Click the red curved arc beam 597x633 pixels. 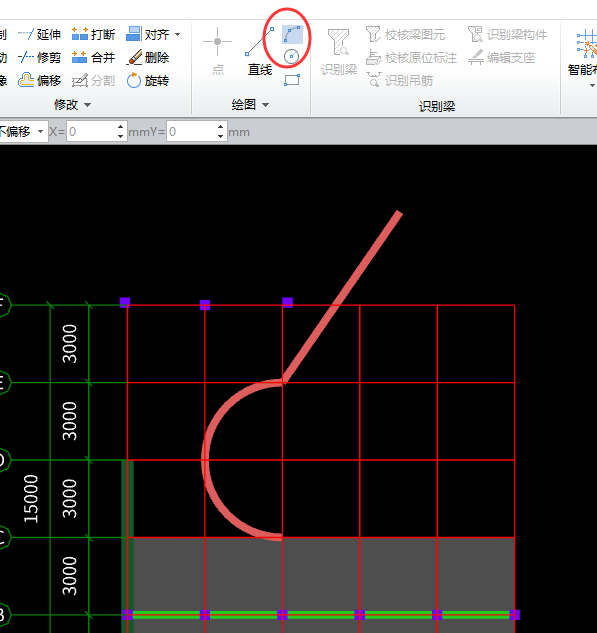[205, 459]
